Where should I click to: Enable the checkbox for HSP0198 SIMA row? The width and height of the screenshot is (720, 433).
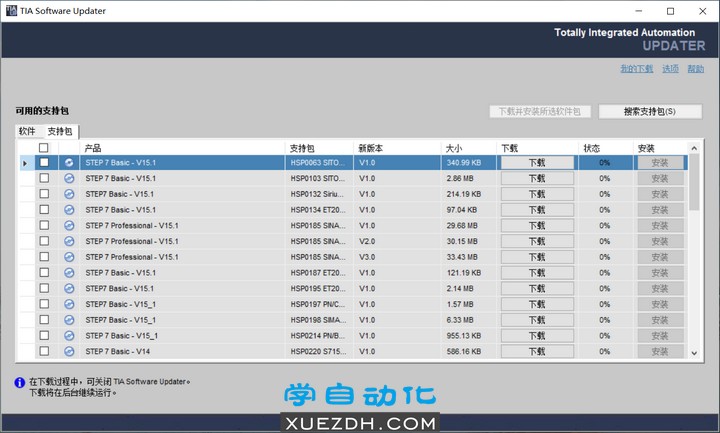pyautogui.click(x=44, y=319)
